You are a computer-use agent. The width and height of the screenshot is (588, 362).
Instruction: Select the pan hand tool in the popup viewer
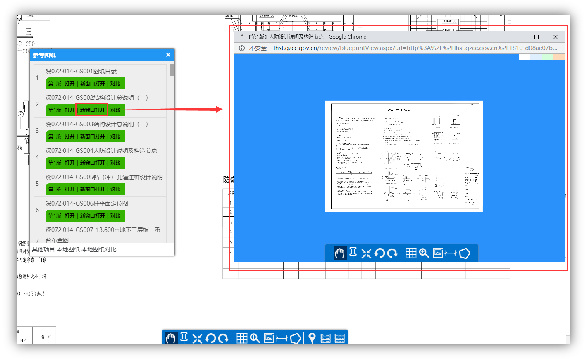pyautogui.click(x=340, y=253)
